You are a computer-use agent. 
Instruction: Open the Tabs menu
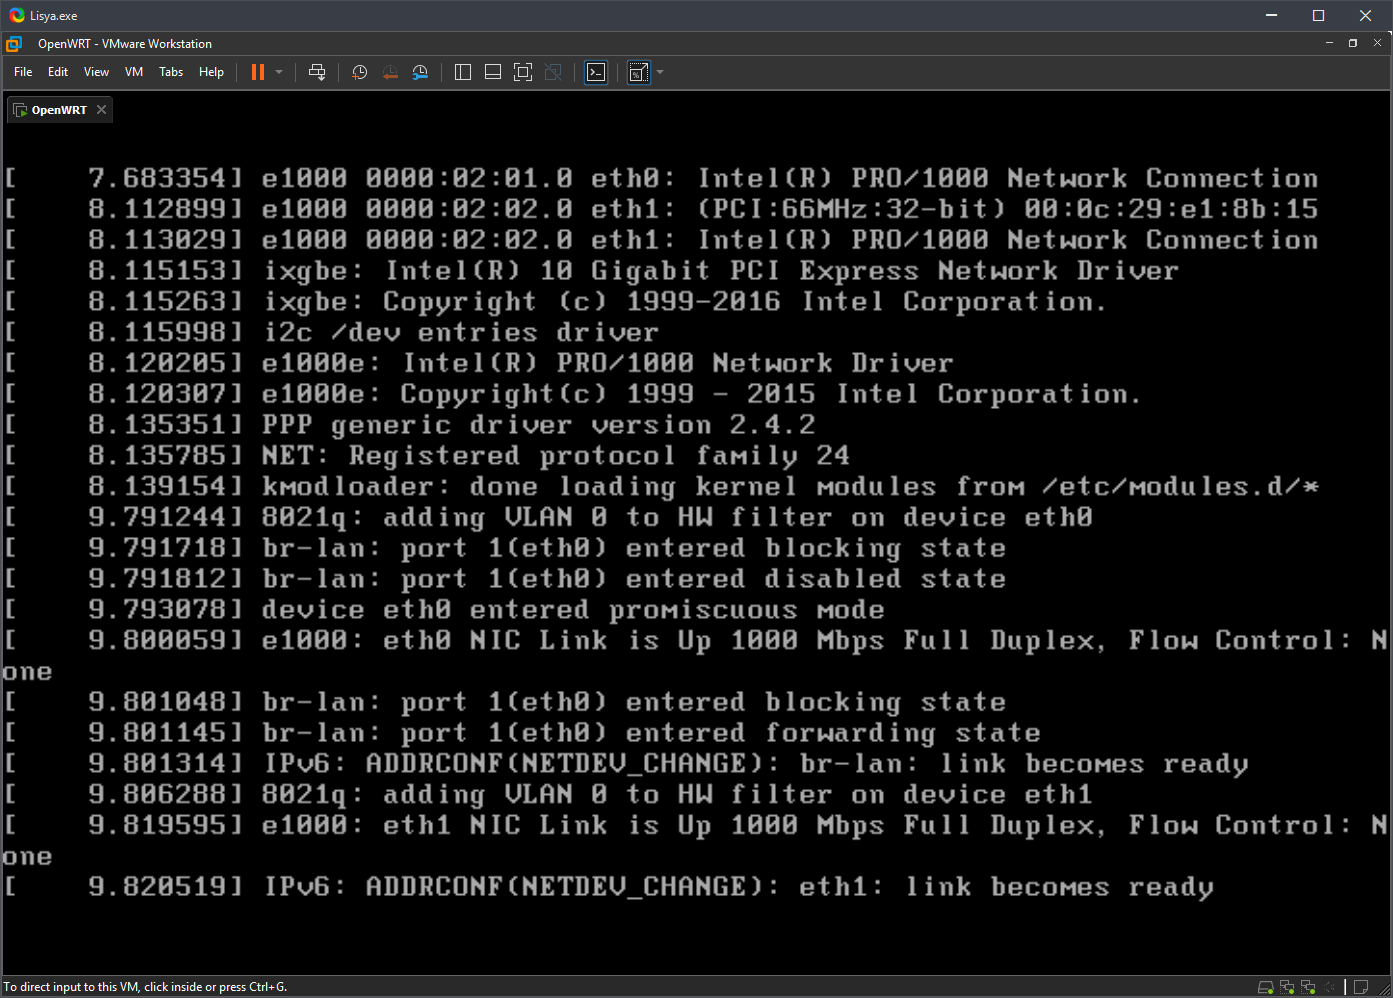point(171,72)
